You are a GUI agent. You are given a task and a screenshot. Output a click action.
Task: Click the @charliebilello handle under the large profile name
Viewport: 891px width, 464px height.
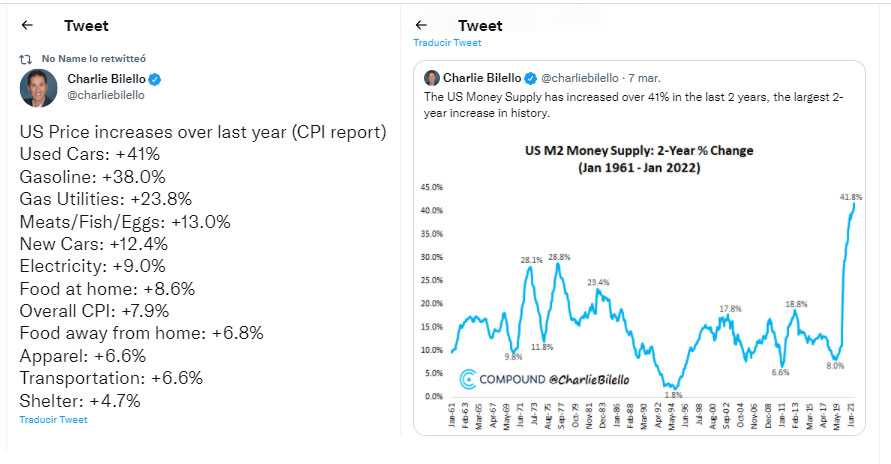(x=106, y=95)
